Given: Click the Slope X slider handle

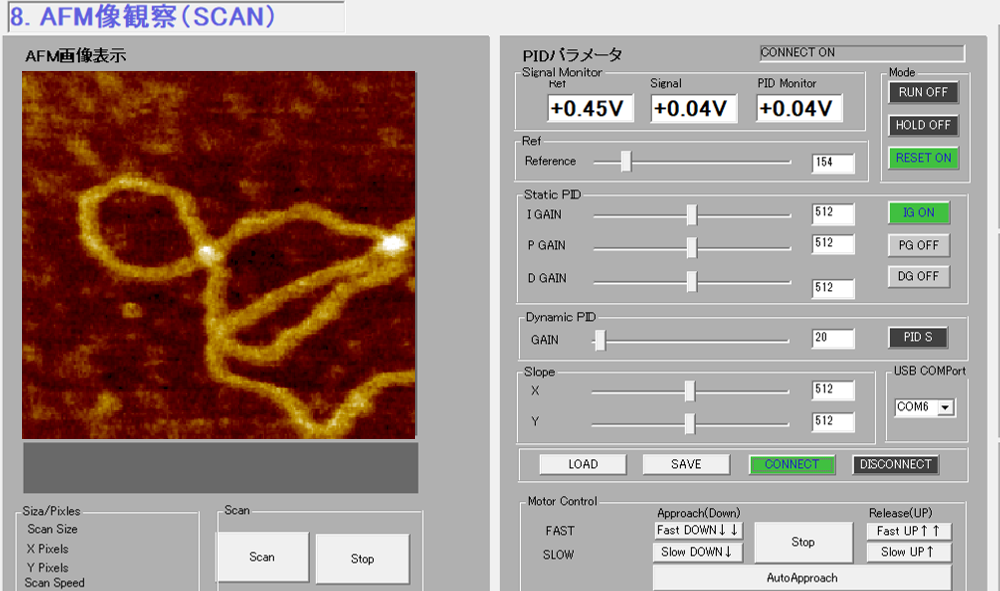Looking at the screenshot, I should point(689,391).
